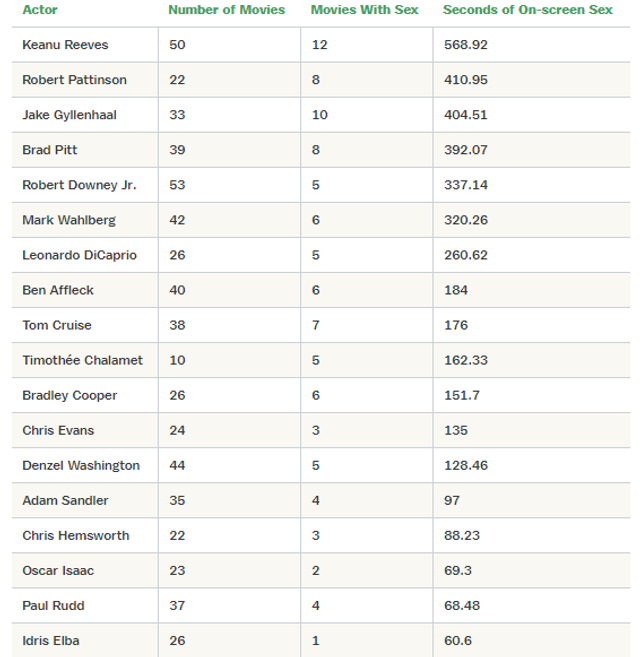Select the Keanu Reeves name cell
This screenshot has width=640, height=657.
coord(65,45)
